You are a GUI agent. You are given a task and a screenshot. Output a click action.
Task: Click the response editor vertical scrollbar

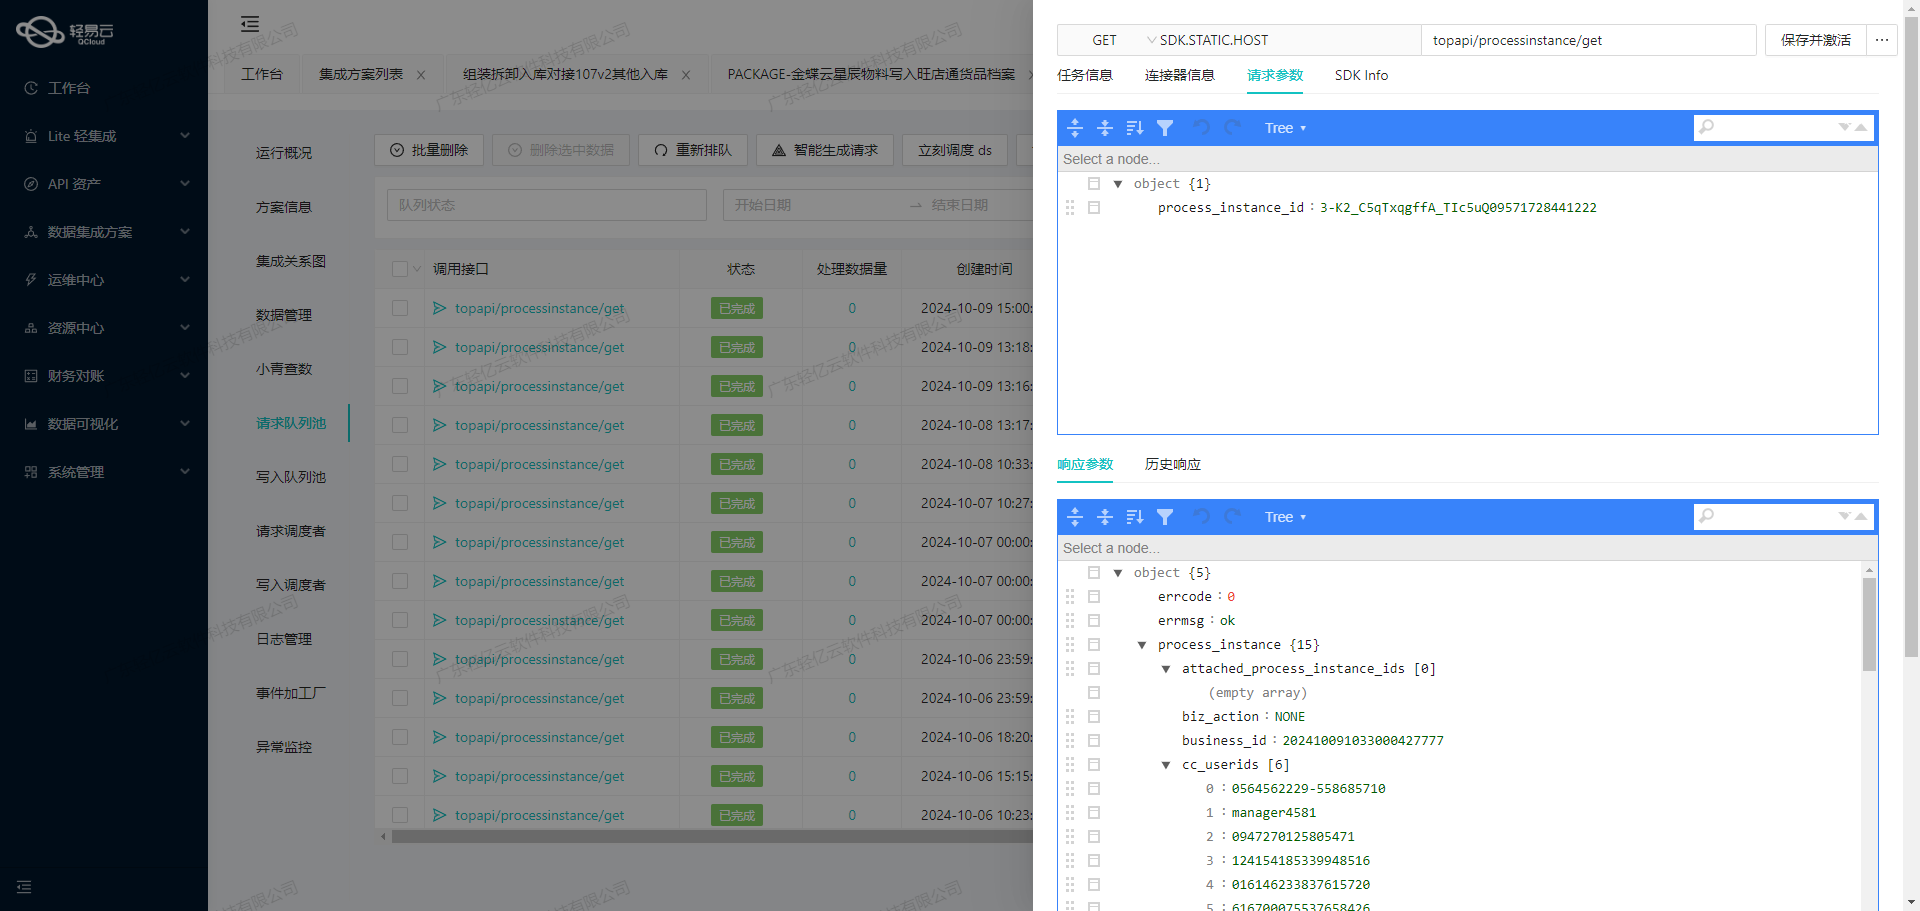point(1869,624)
